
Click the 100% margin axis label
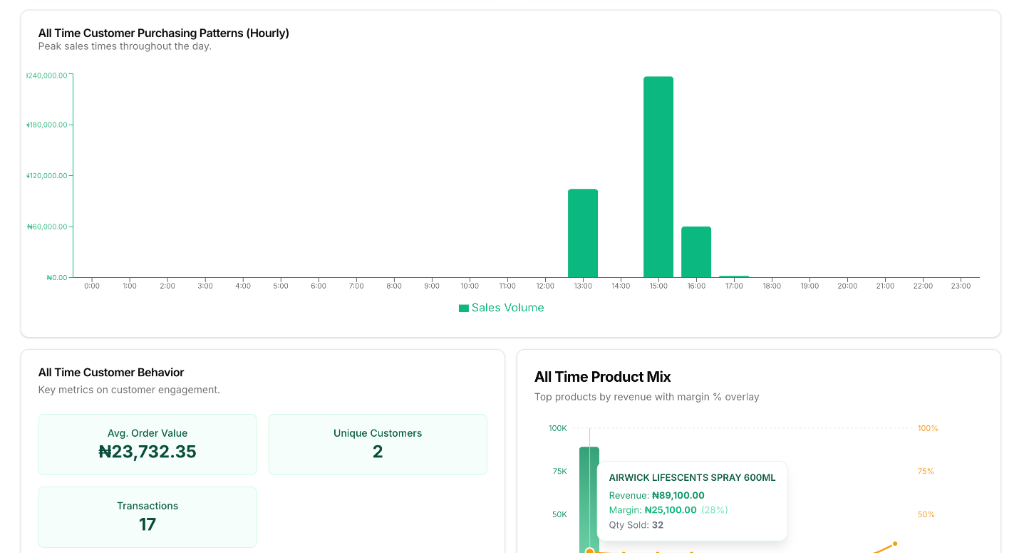(927, 428)
